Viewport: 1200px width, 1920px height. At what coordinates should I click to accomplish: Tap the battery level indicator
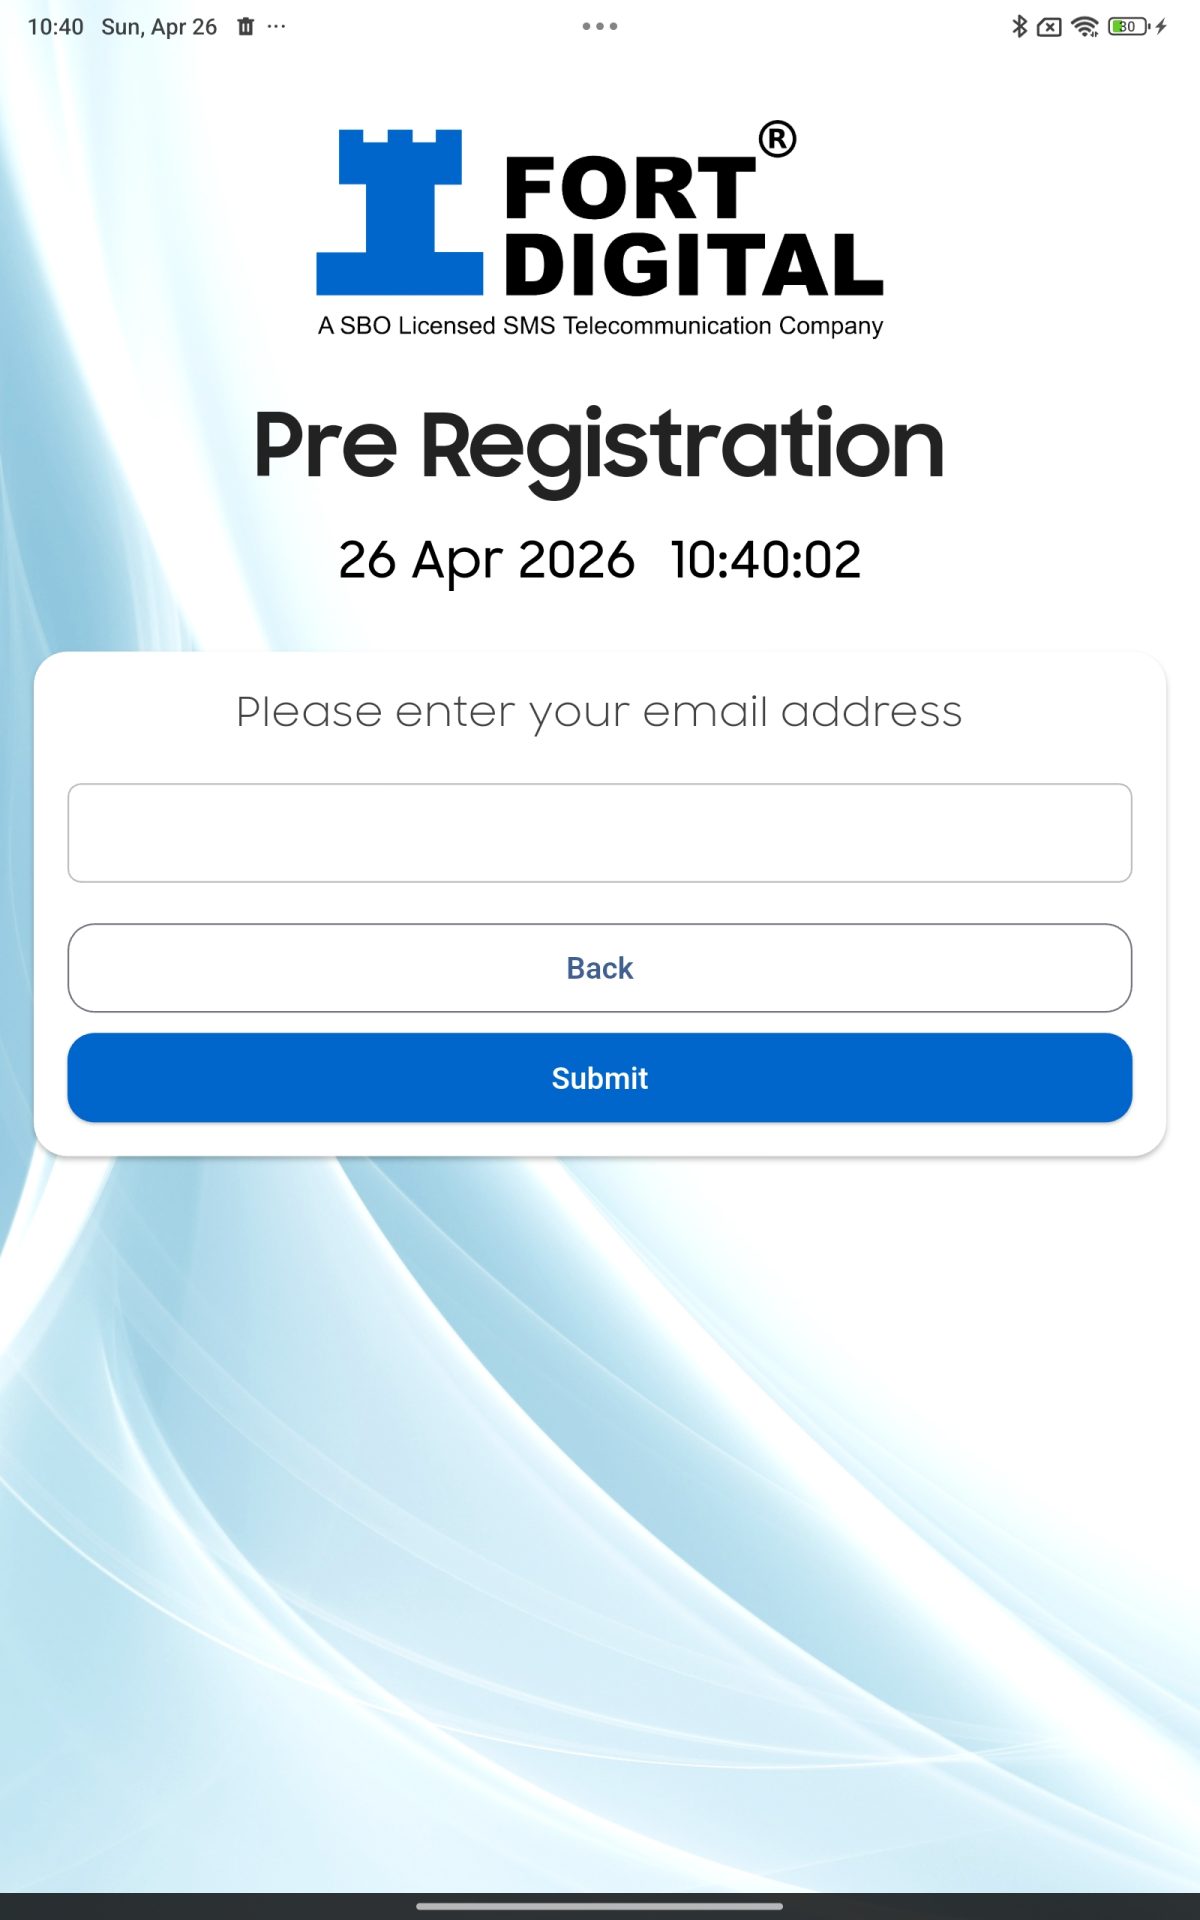click(x=1128, y=26)
